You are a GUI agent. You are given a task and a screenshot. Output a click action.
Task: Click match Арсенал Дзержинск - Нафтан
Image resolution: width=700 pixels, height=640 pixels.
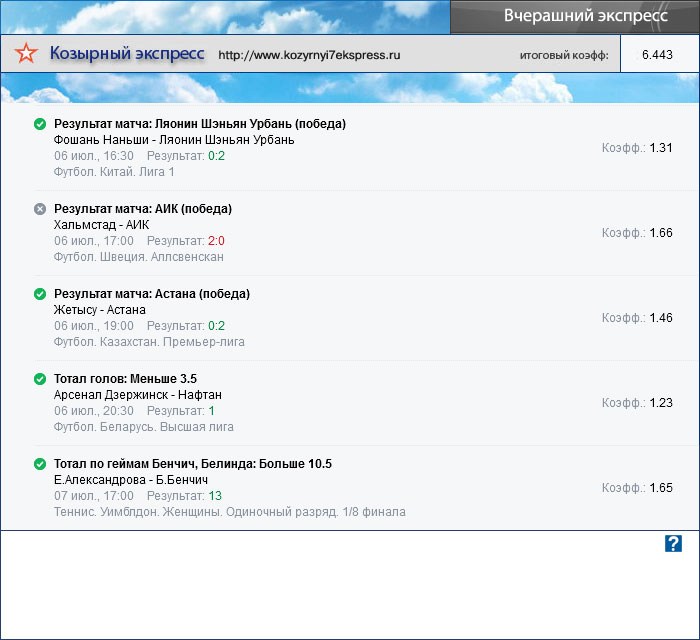pos(138,395)
